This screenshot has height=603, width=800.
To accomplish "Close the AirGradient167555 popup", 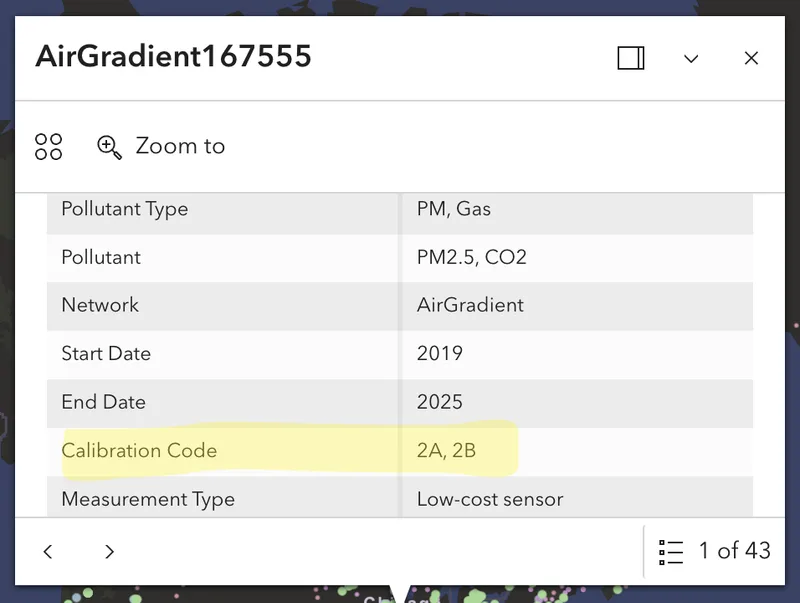I will point(751,59).
